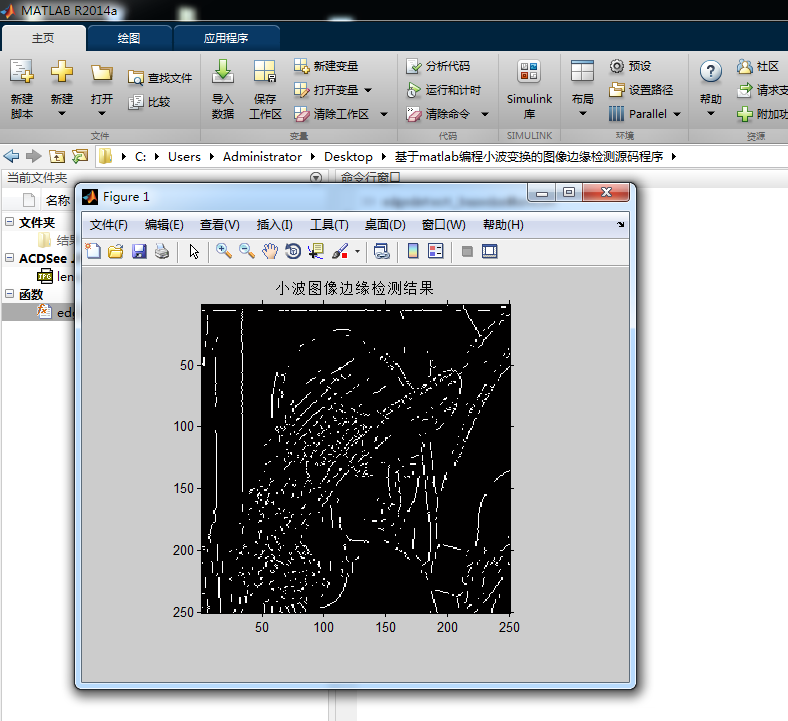Click Administrator in the address path
The height and width of the screenshot is (721, 788).
pyautogui.click(x=262, y=157)
